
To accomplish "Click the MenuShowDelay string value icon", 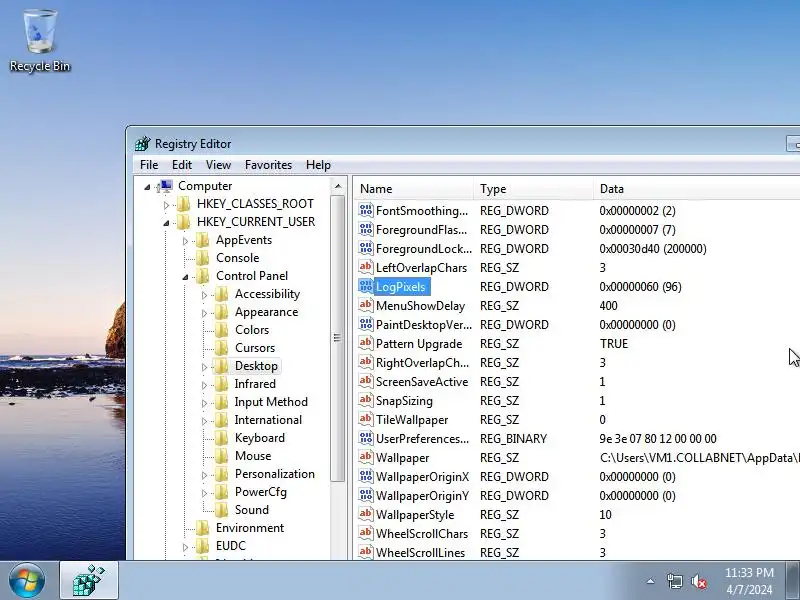I will point(366,306).
